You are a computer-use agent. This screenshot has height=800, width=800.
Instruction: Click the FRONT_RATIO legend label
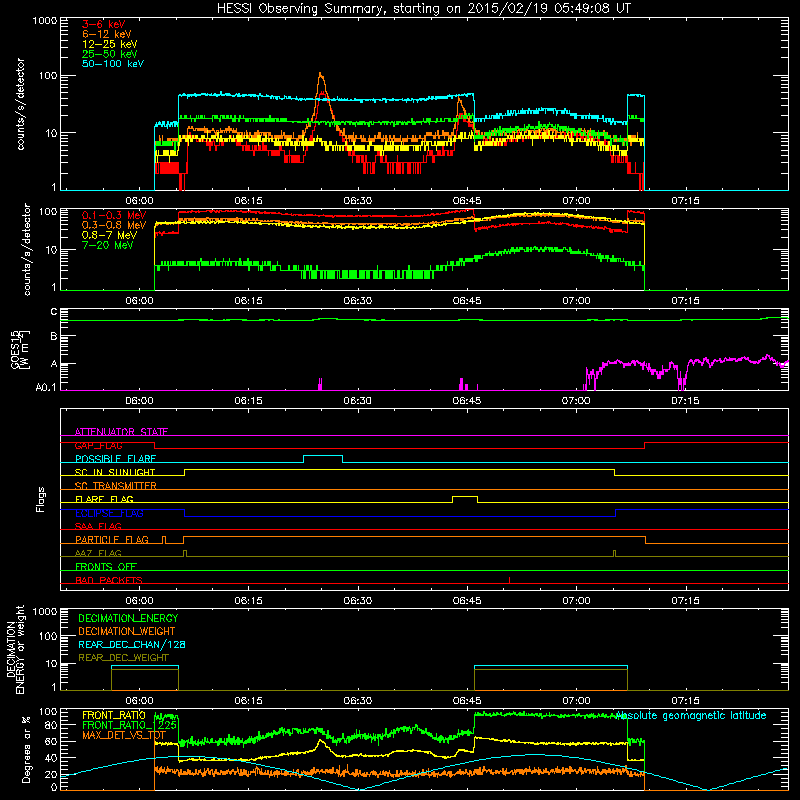click(x=114, y=715)
